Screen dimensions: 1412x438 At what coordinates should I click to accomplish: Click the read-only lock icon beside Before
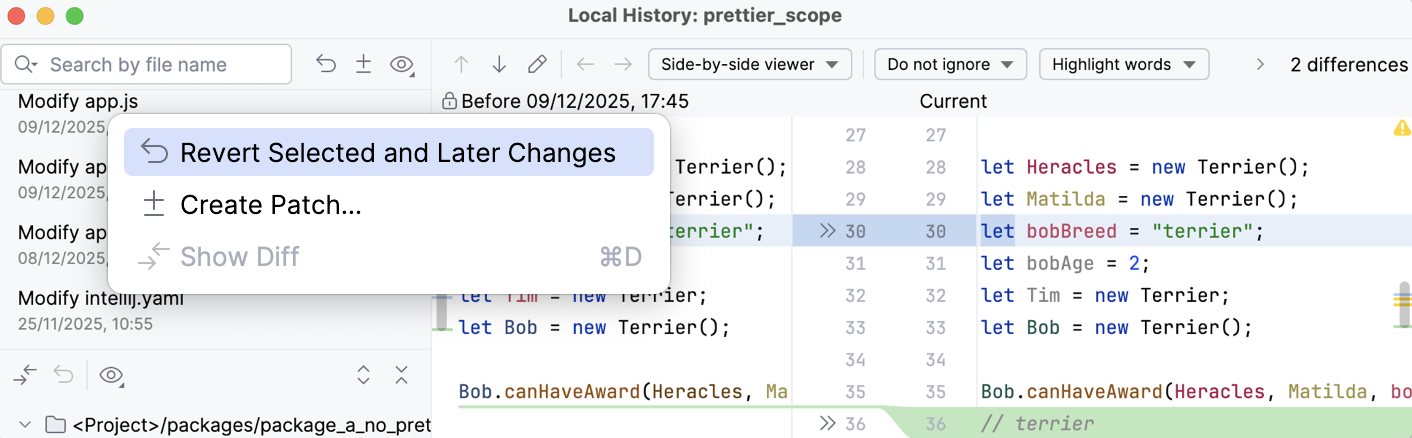pyautogui.click(x=449, y=101)
